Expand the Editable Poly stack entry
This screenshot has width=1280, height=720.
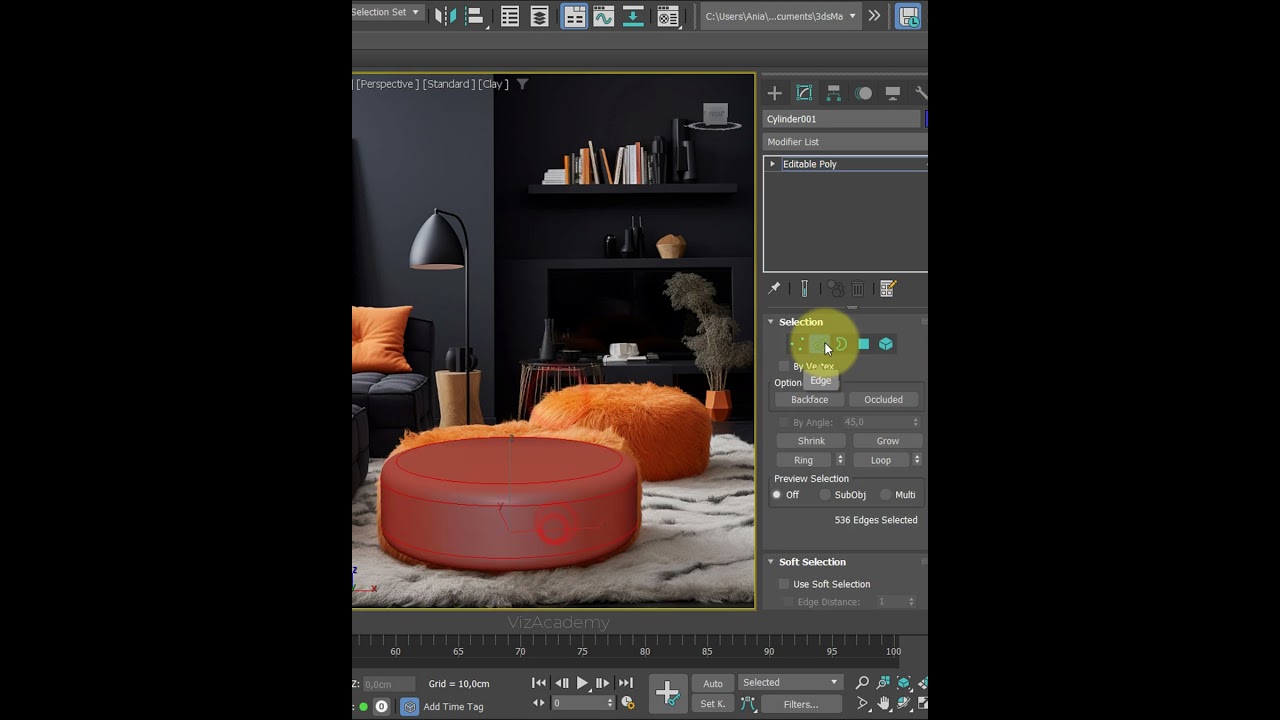(x=772, y=164)
